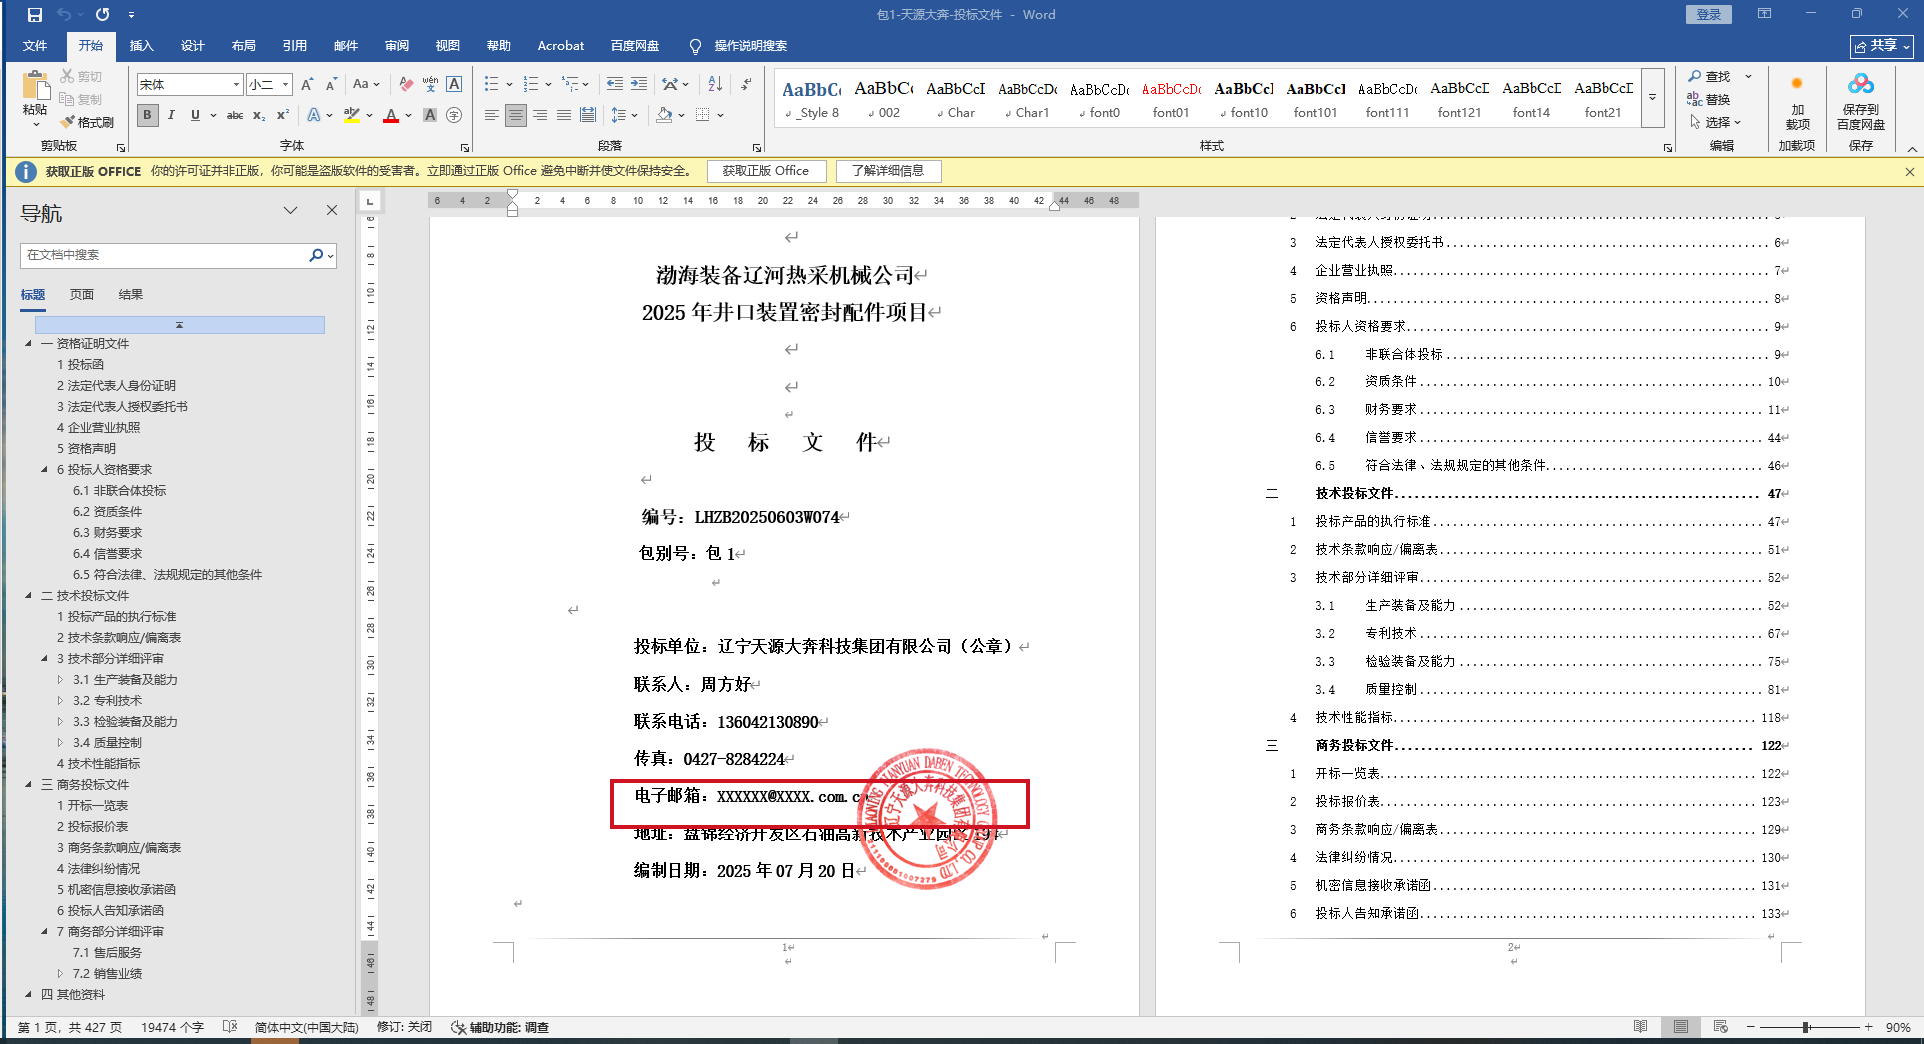Sort the selected text A to Z
This screenshot has height=1044, width=1924.
pos(715,84)
